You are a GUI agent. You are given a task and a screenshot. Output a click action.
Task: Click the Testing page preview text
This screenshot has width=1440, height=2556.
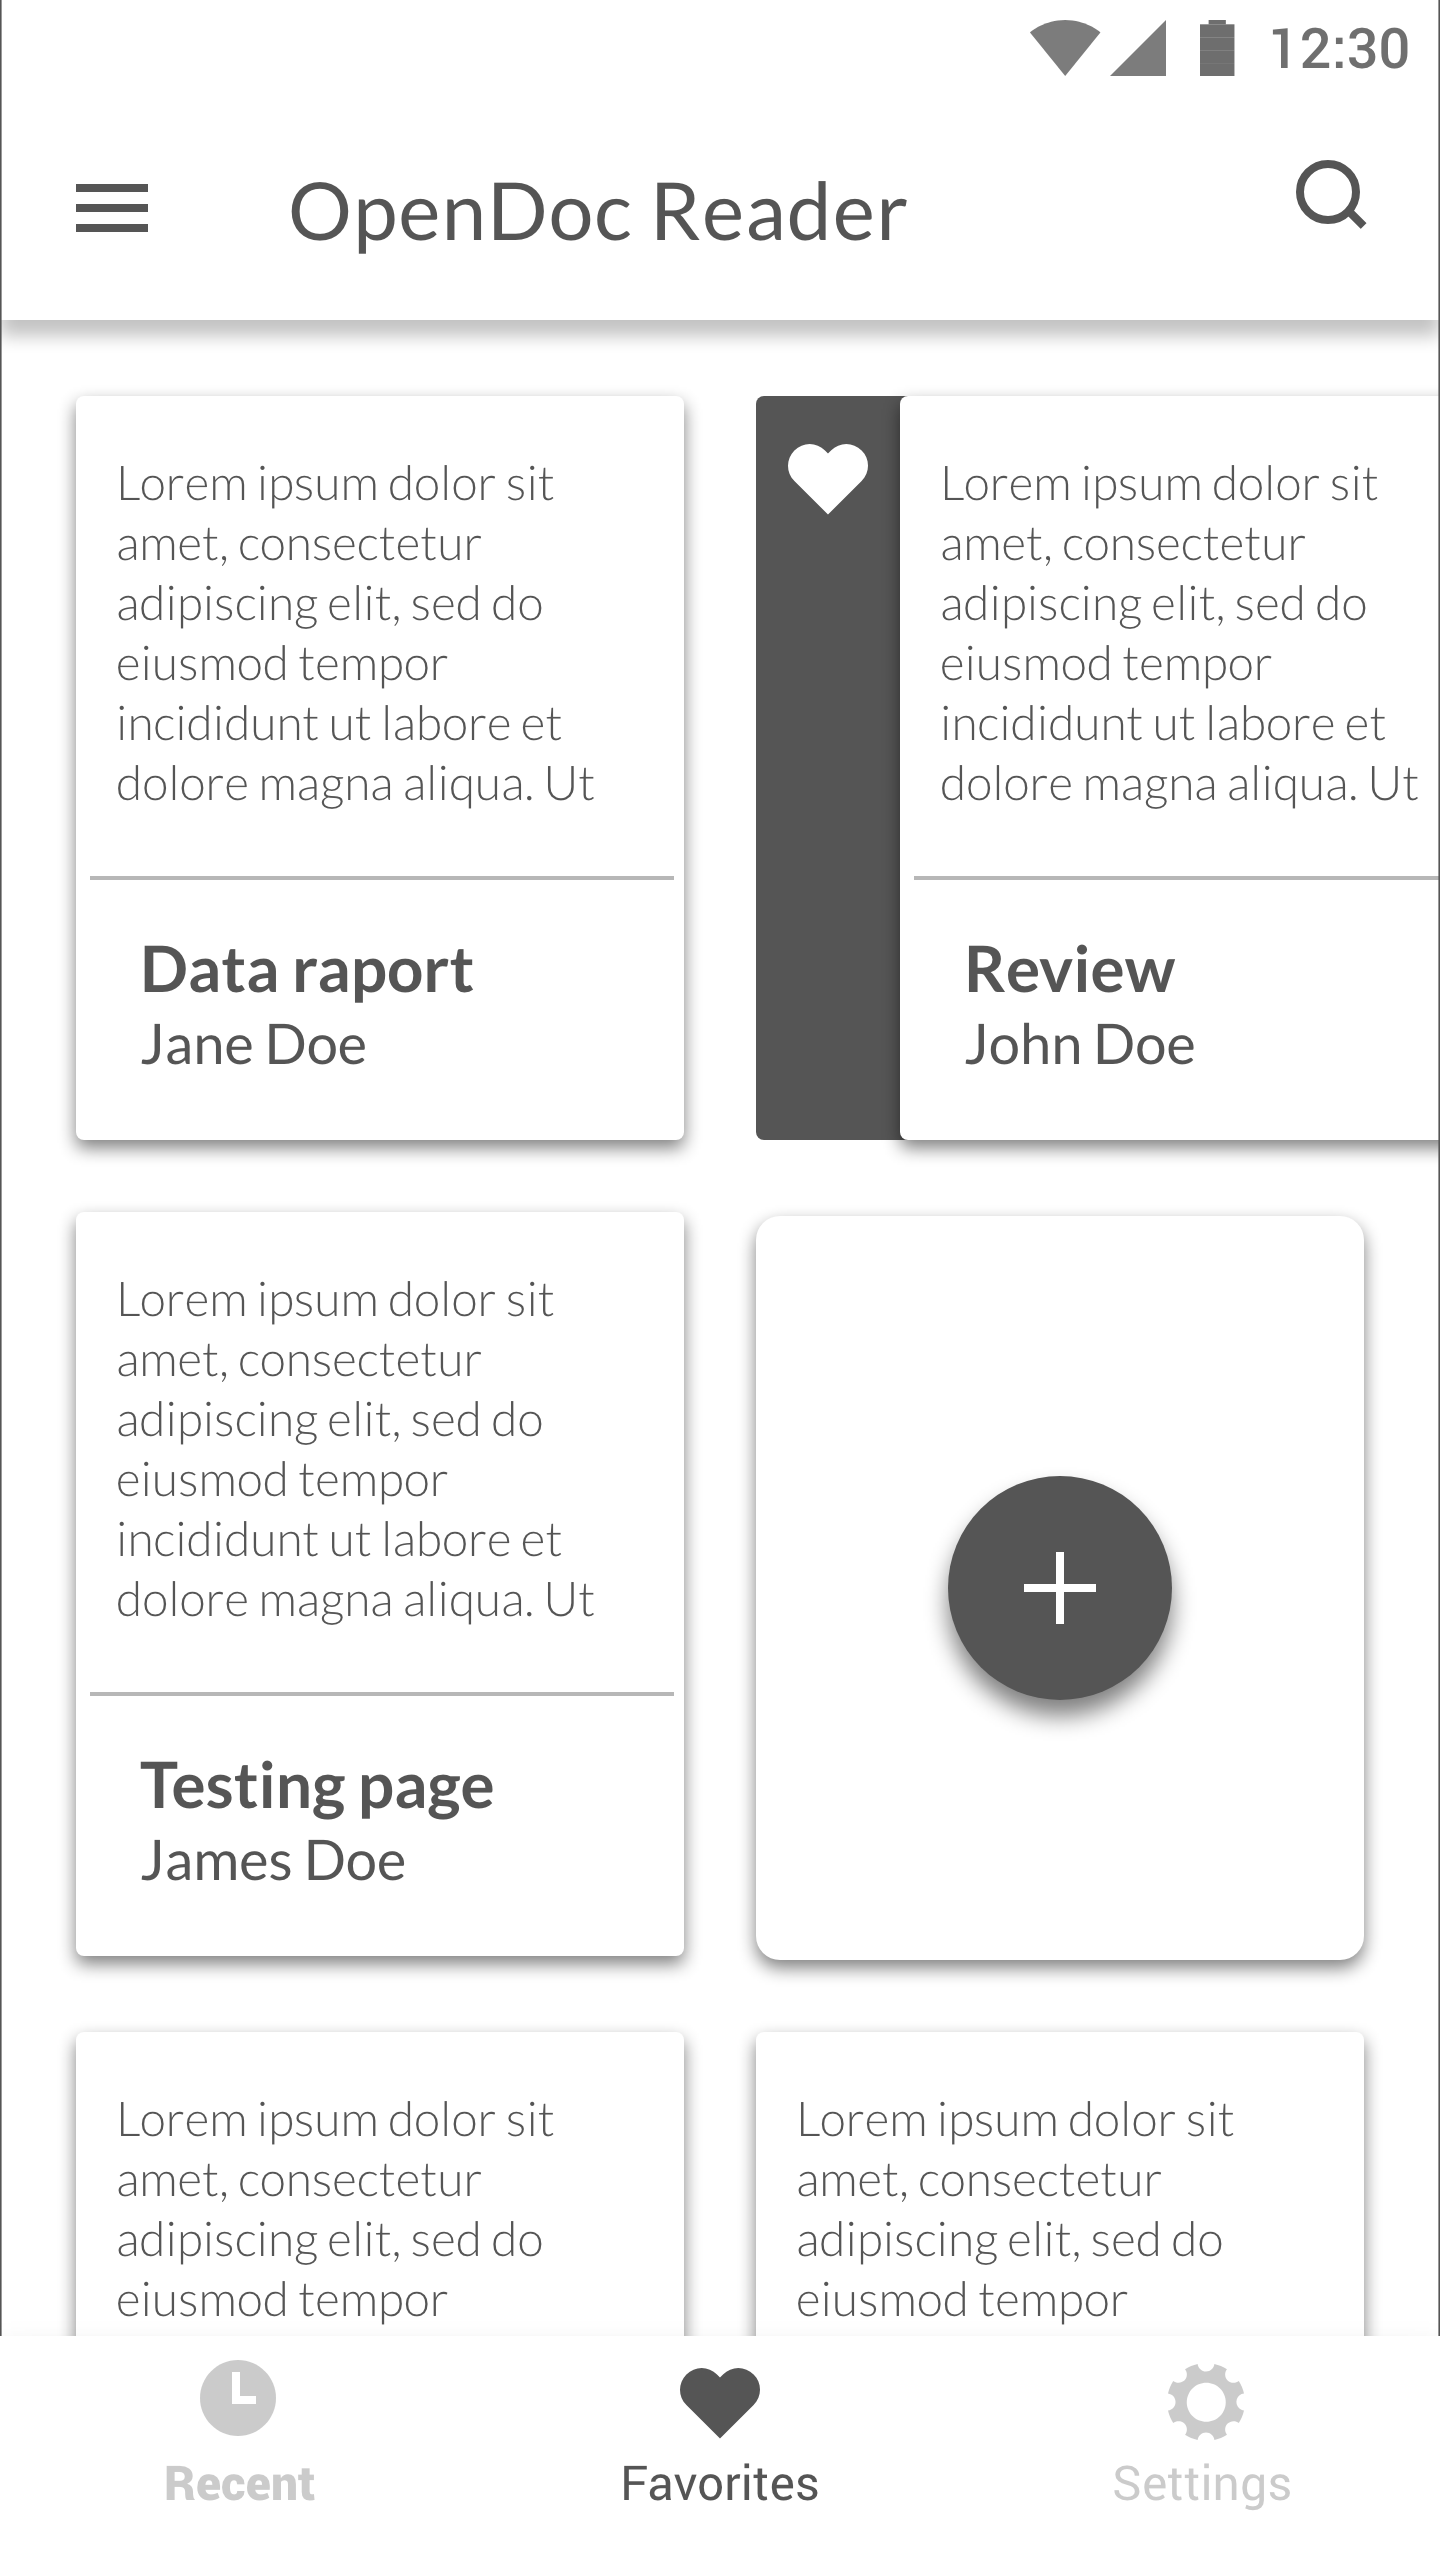click(355, 1450)
